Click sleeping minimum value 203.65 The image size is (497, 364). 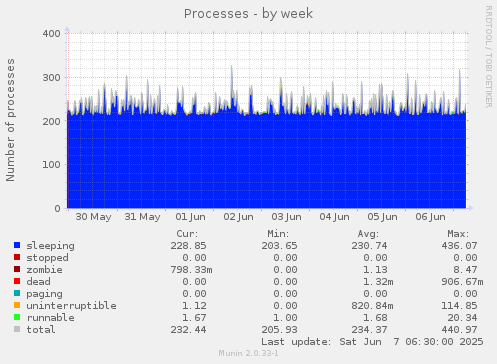[x=279, y=246]
